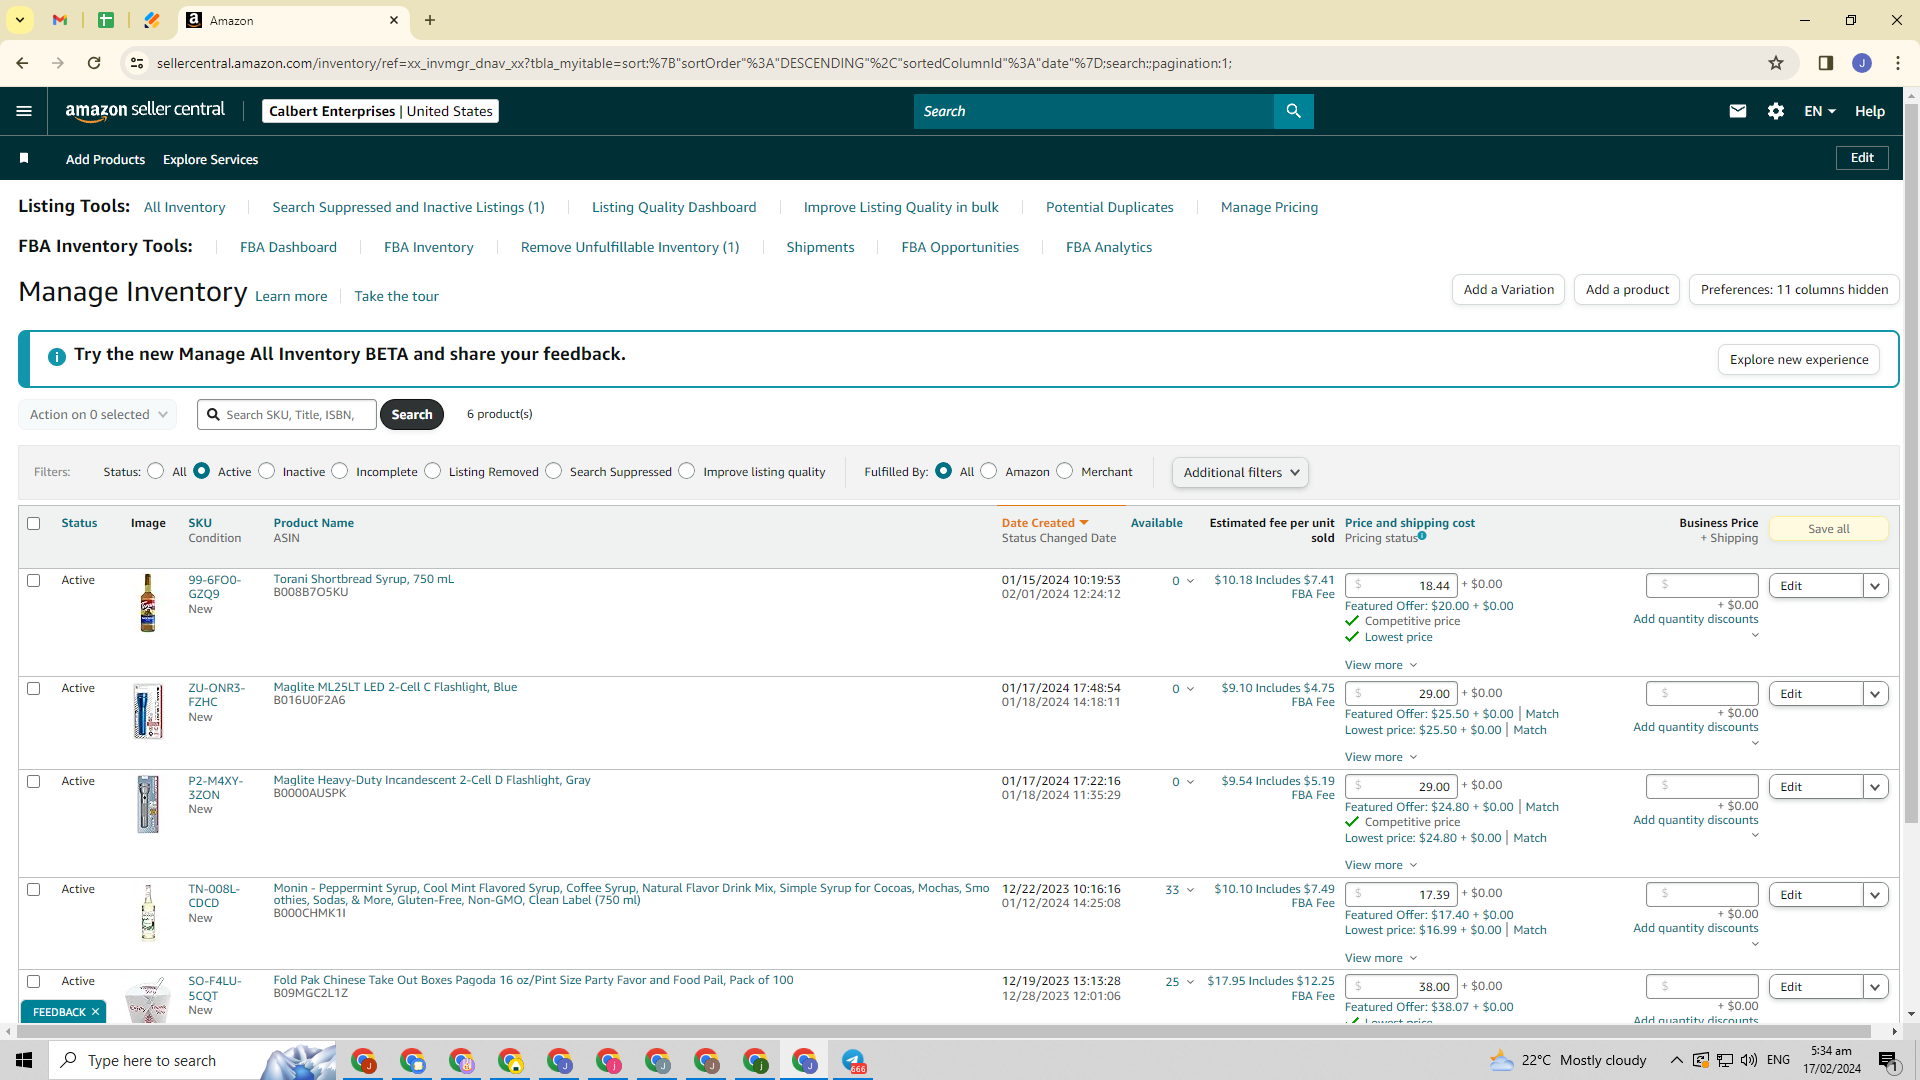The width and height of the screenshot is (1920, 1080).
Task: Open Preferences: 11 columns hidden
Action: point(1794,289)
